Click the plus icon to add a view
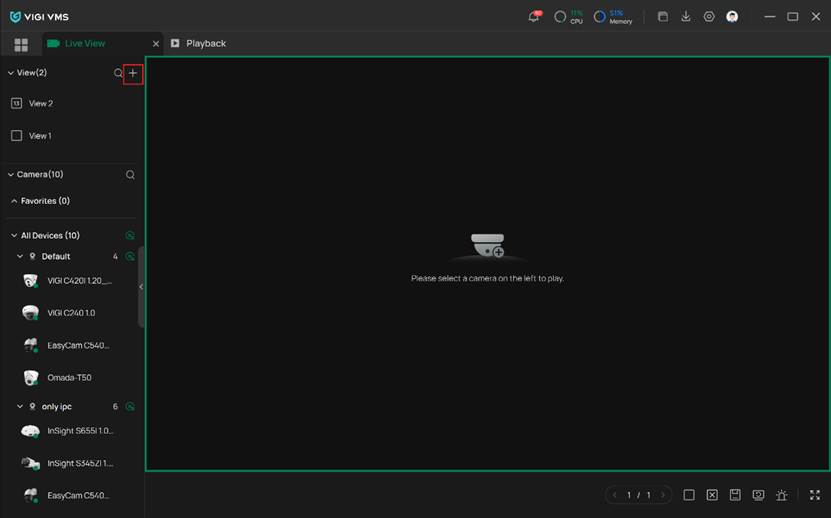 pyautogui.click(x=133, y=73)
